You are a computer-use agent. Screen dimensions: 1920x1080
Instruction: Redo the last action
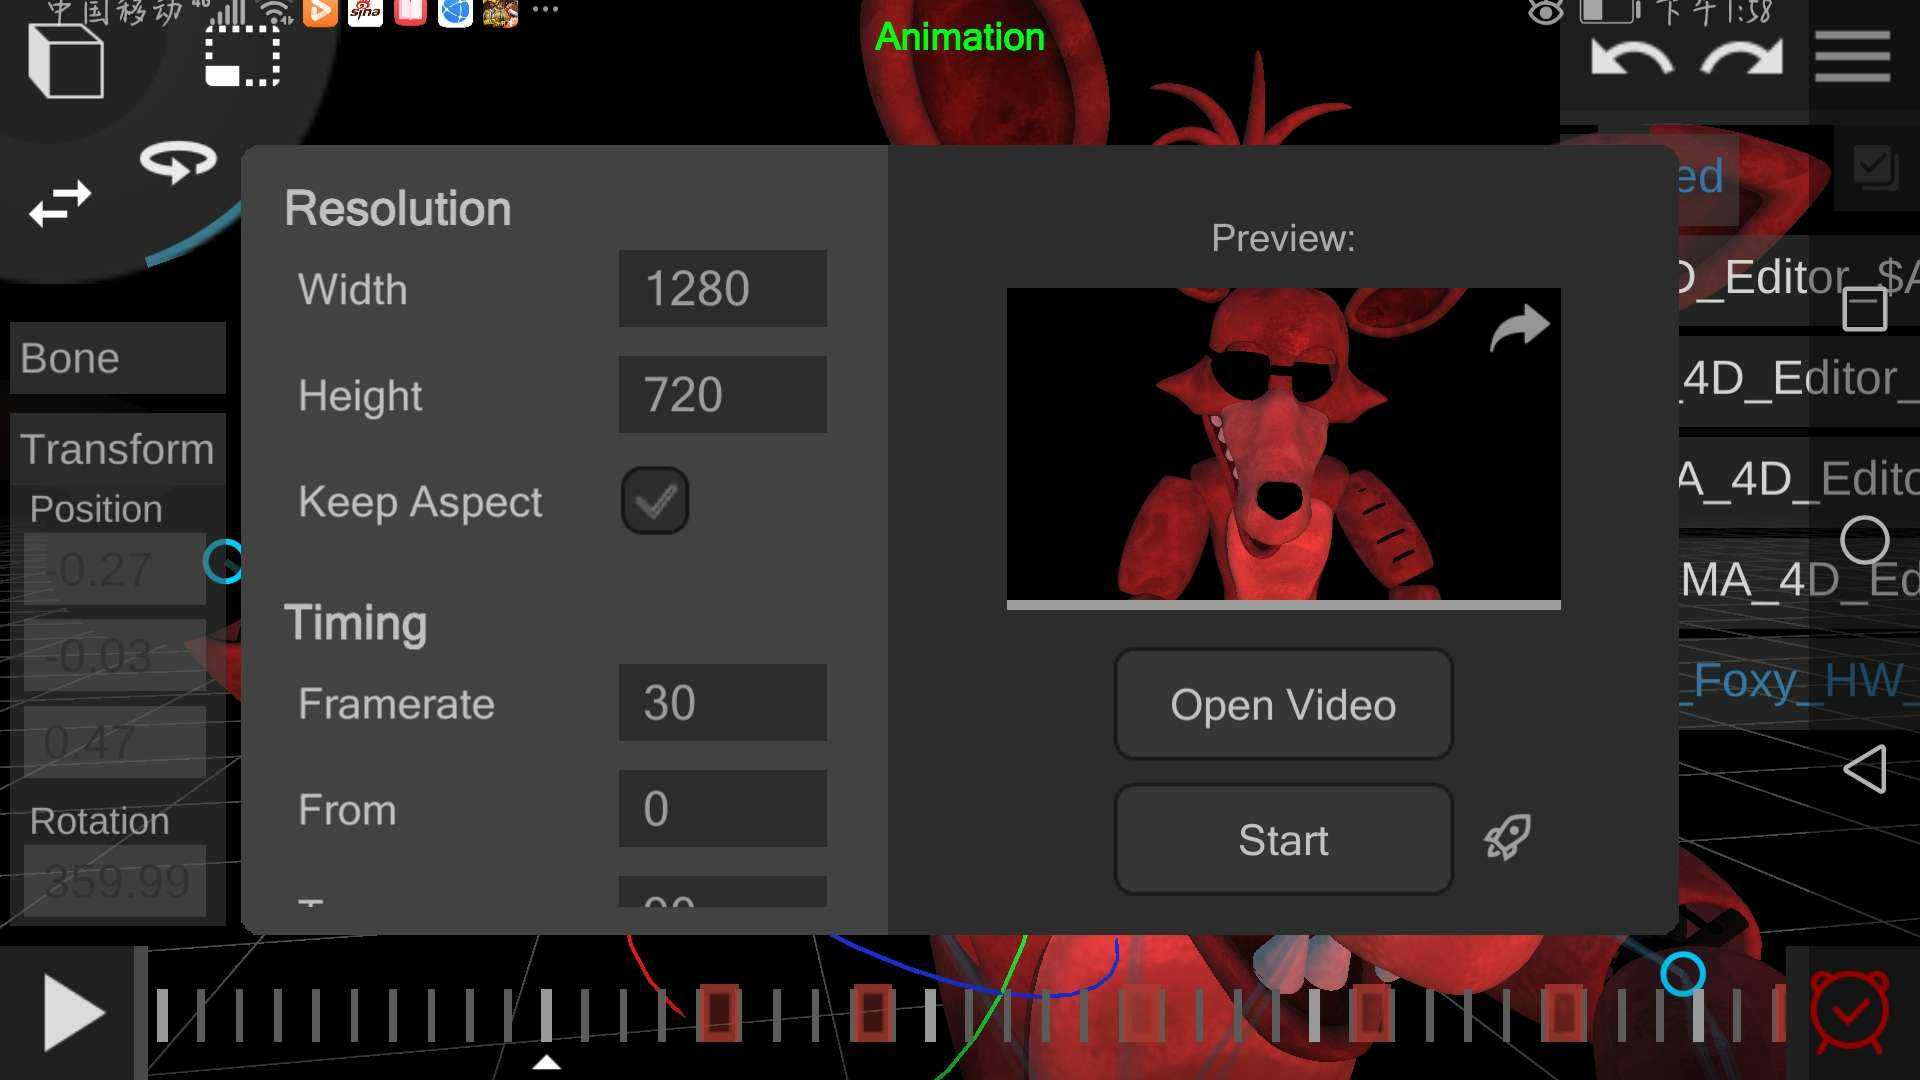coord(1742,57)
